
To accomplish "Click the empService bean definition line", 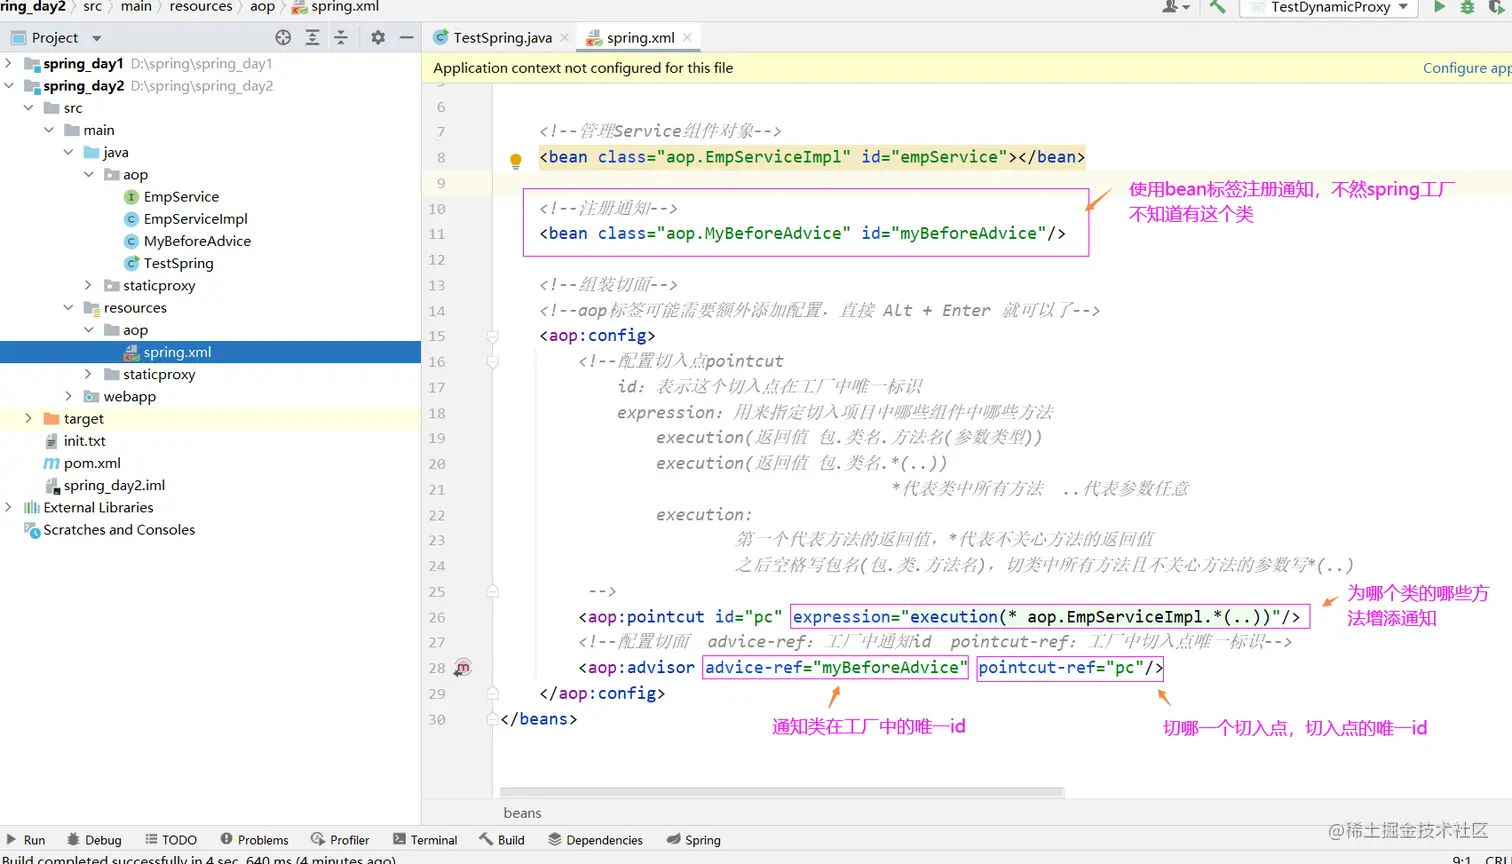I will click(812, 157).
